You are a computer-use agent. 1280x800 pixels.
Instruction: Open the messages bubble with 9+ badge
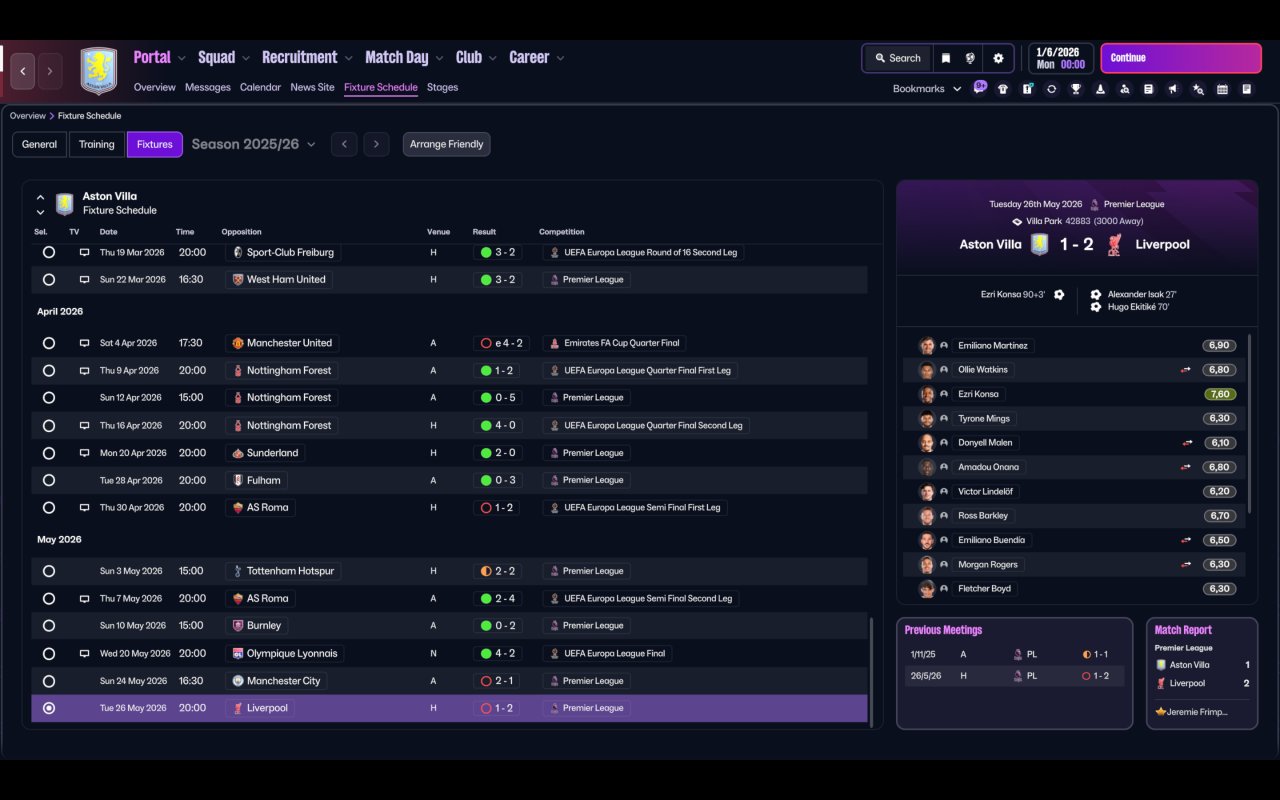click(x=979, y=88)
